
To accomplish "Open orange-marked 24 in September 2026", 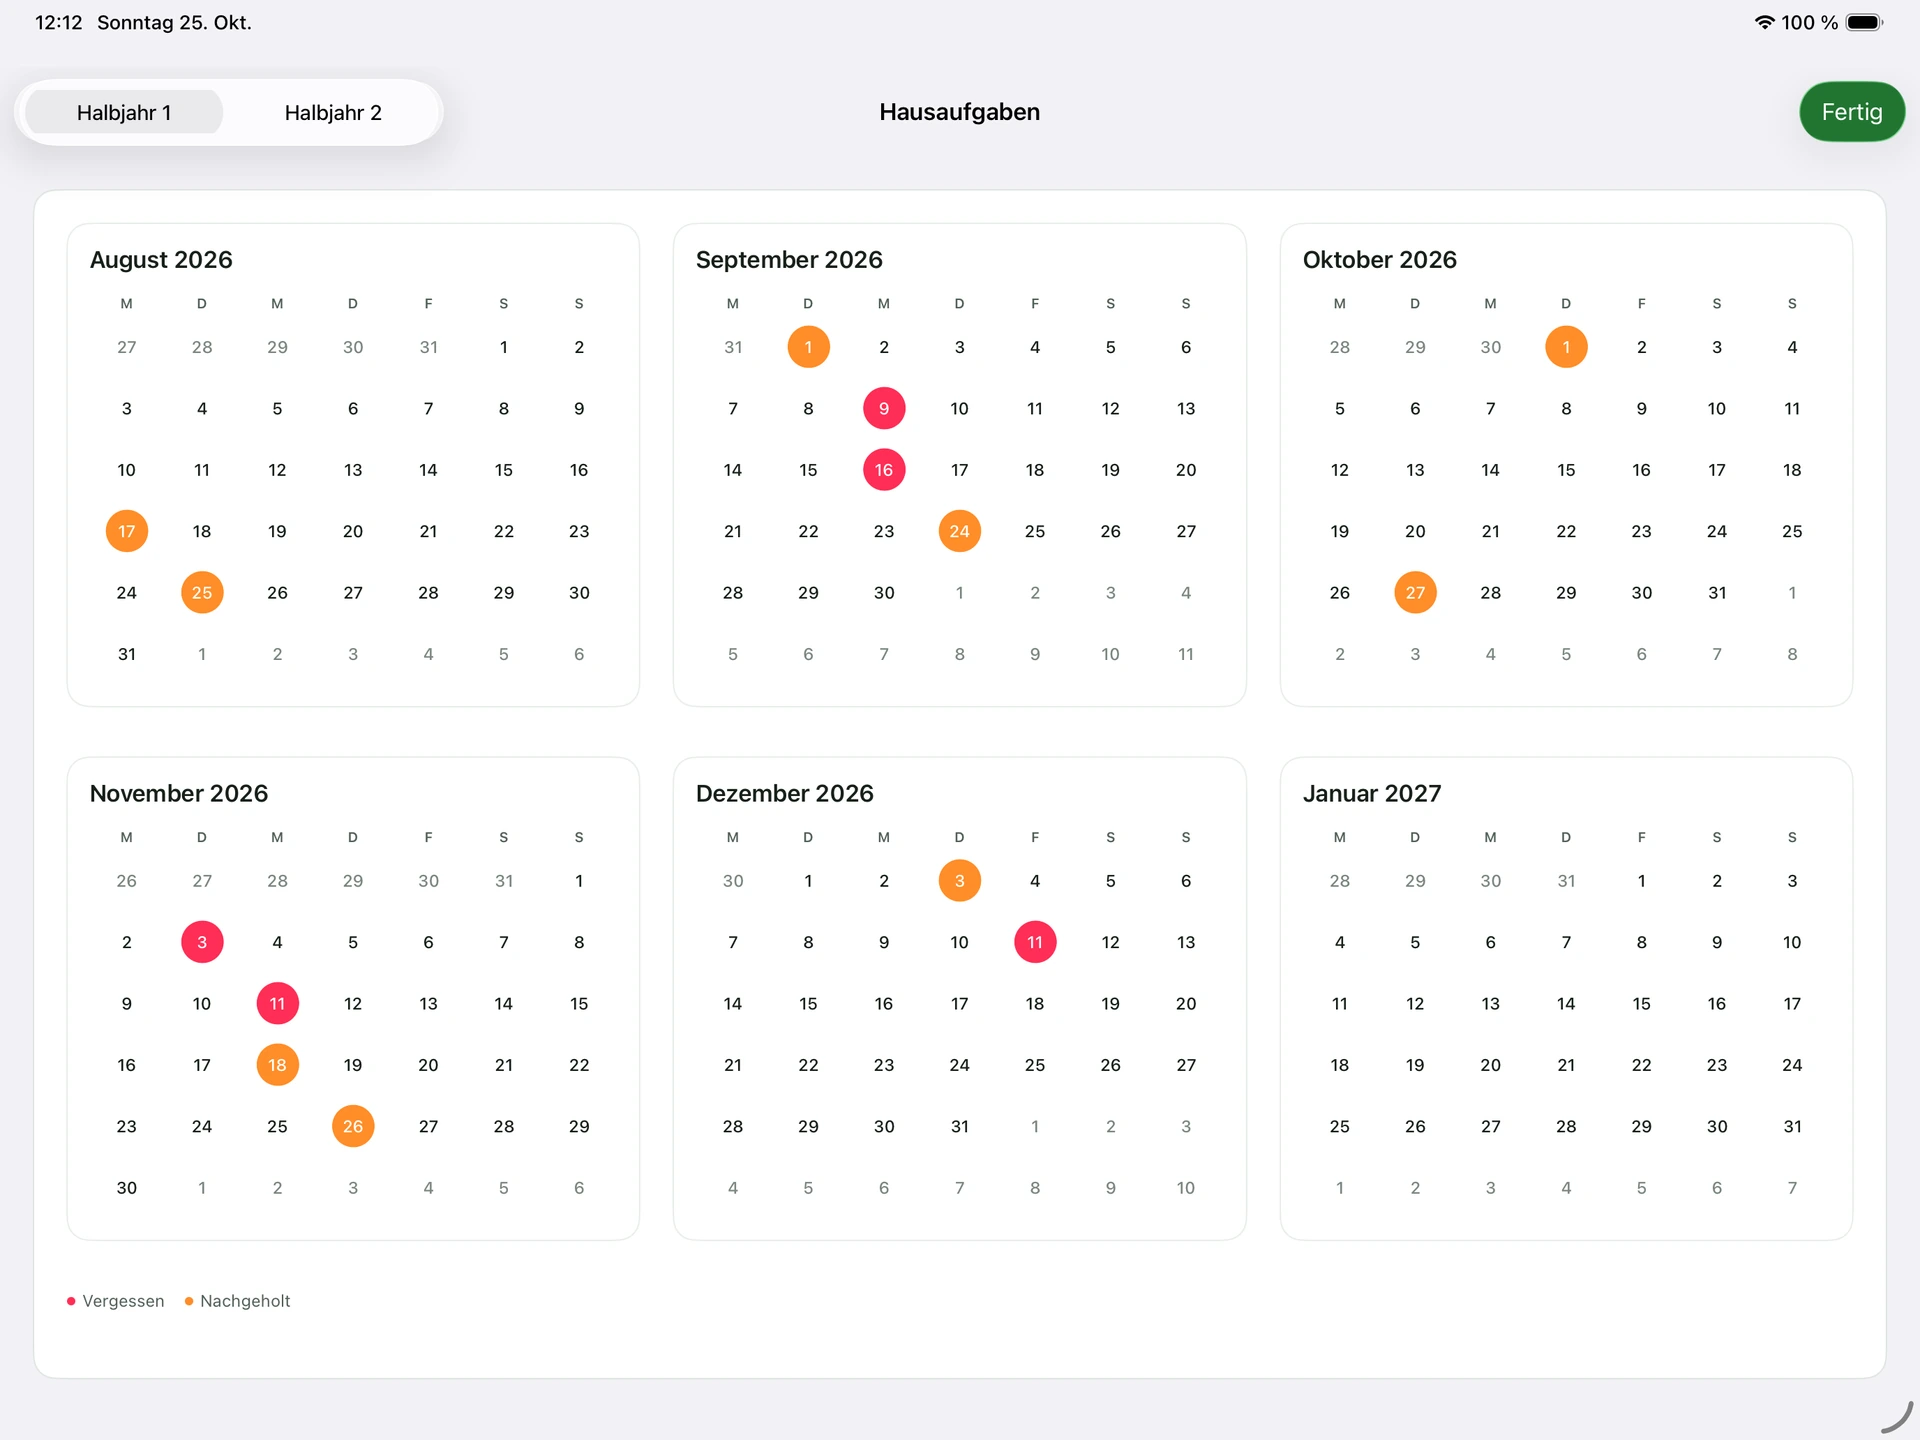I will click(959, 531).
